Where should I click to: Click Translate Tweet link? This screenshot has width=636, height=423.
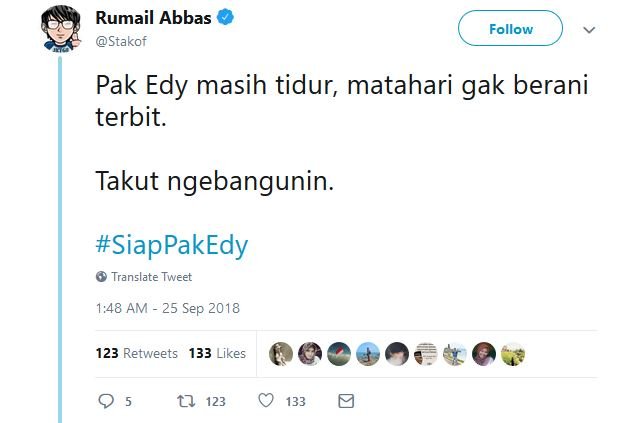click(151, 277)
